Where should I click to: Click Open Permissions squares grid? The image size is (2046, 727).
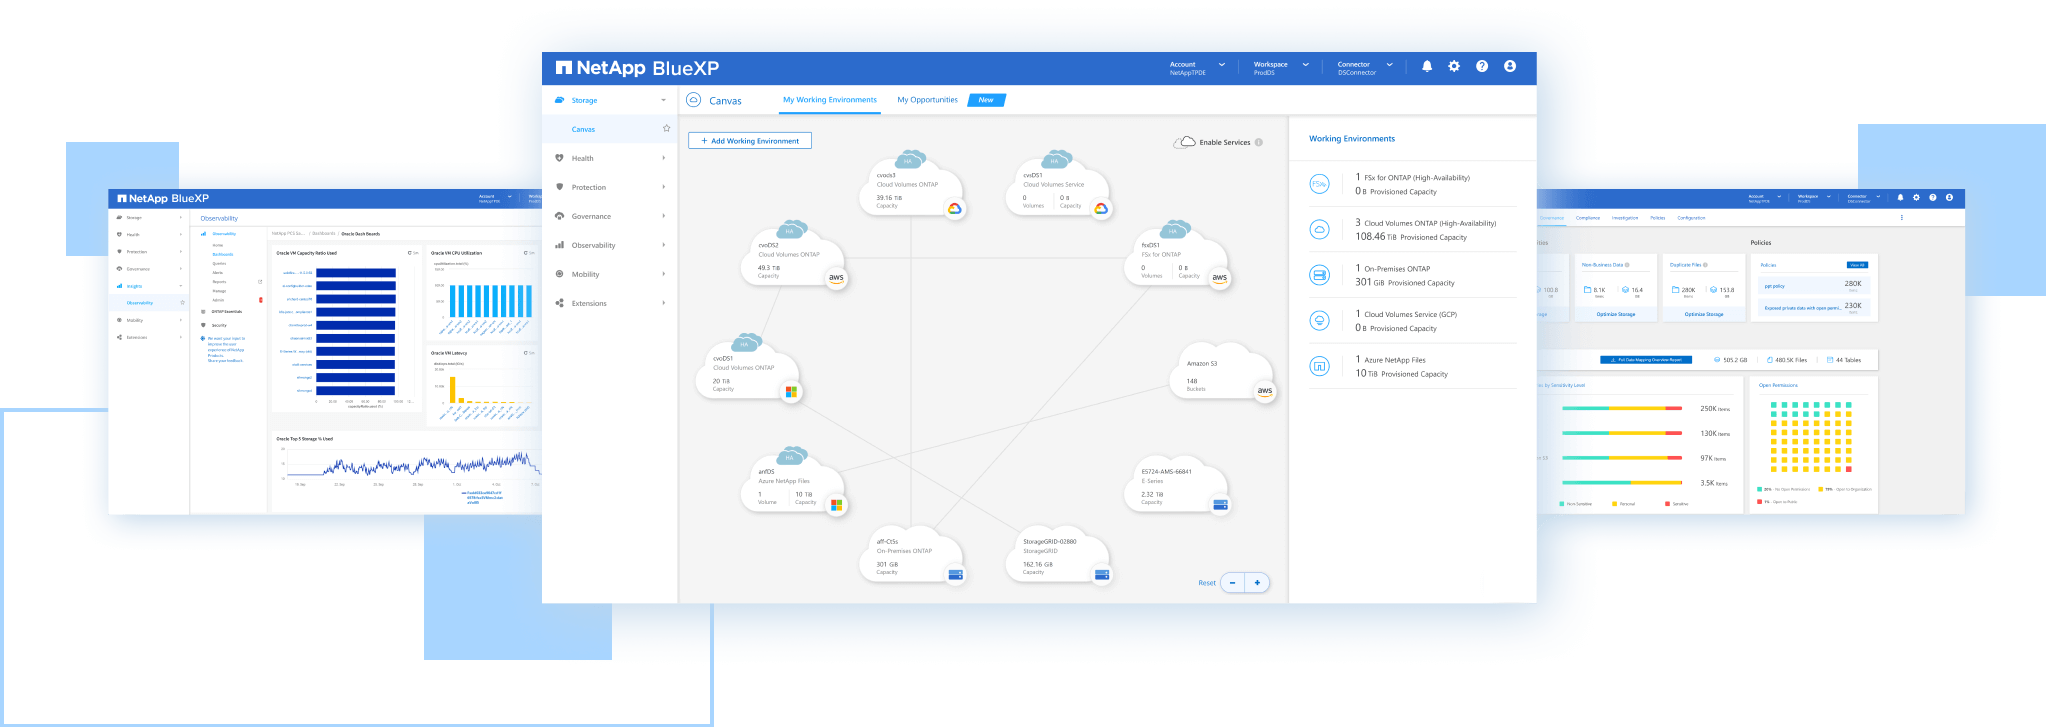[1811, 437]
